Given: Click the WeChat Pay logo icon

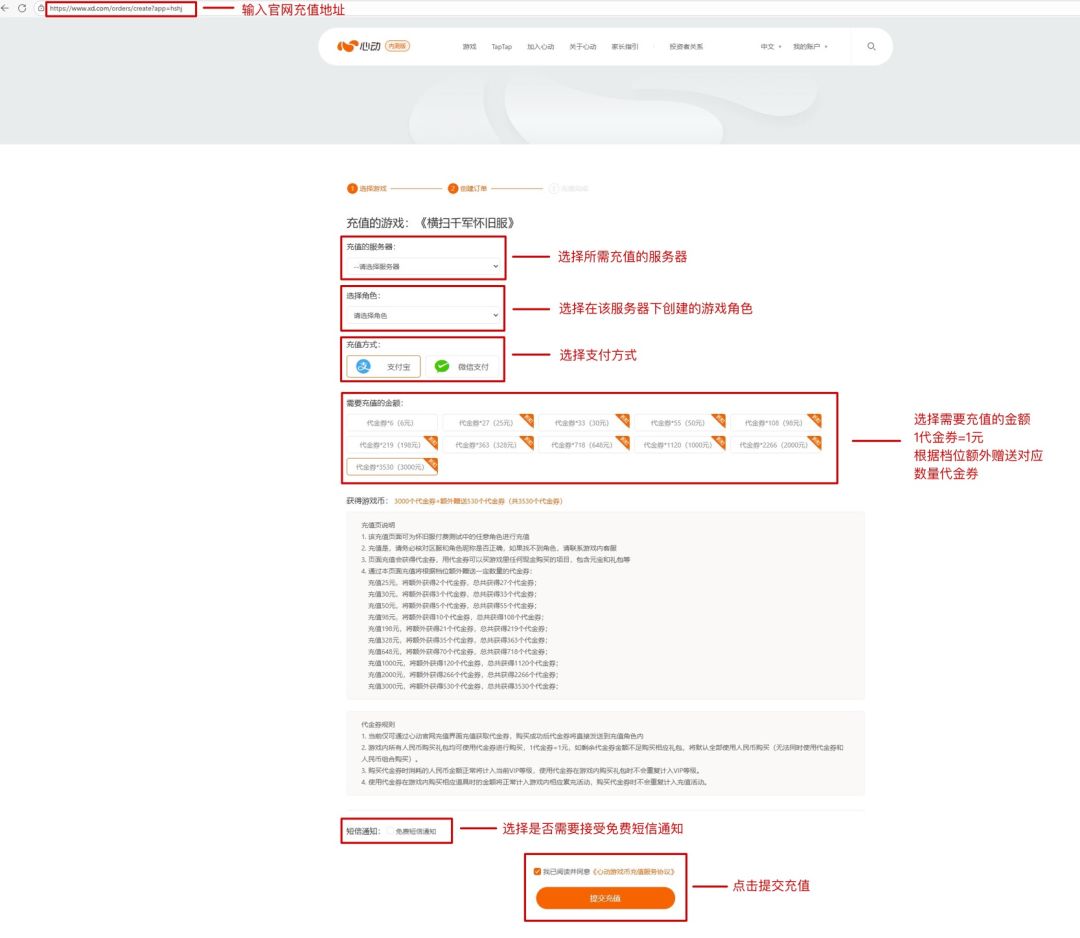Looking at the screenshot, I should point(442,366).
